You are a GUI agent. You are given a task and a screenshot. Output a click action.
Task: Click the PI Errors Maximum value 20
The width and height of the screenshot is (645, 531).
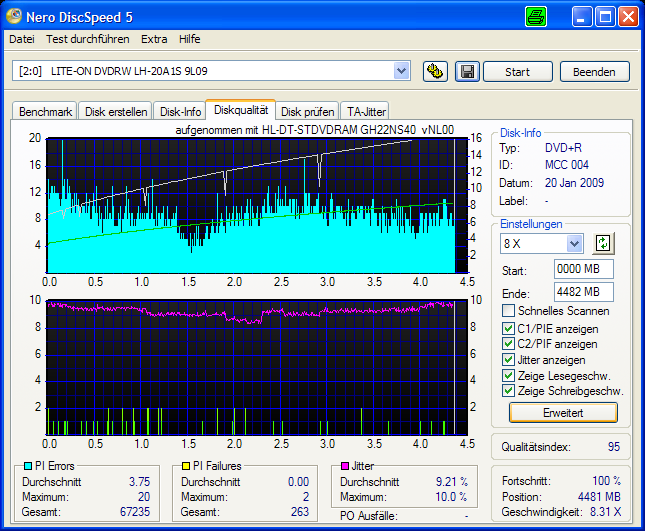[x=144, y=497]
